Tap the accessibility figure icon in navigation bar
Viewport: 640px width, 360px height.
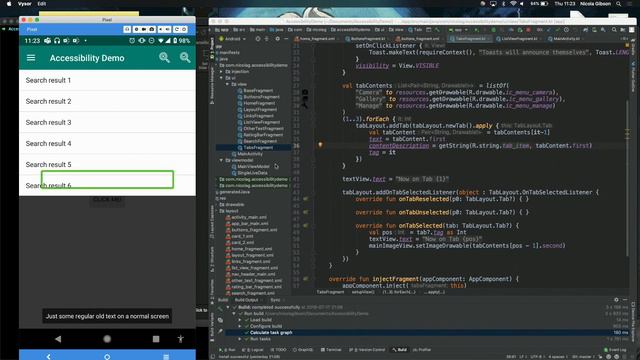click(x=180, y=338)
